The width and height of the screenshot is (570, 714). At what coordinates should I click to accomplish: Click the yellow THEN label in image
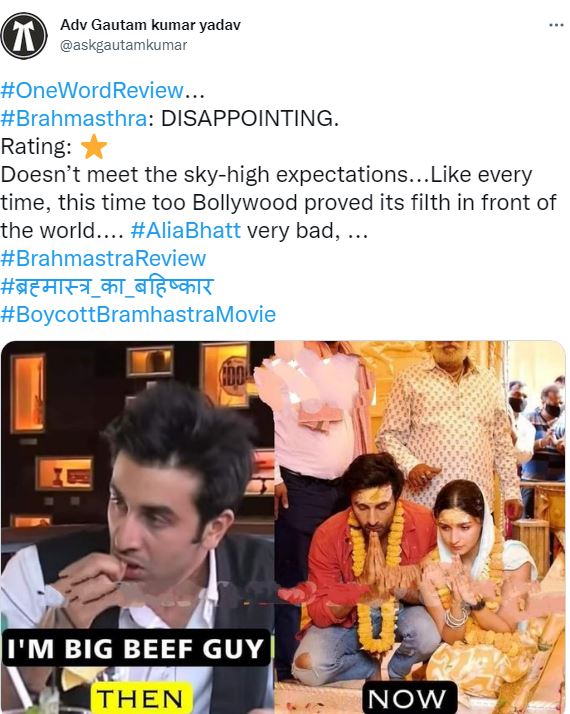140,699
